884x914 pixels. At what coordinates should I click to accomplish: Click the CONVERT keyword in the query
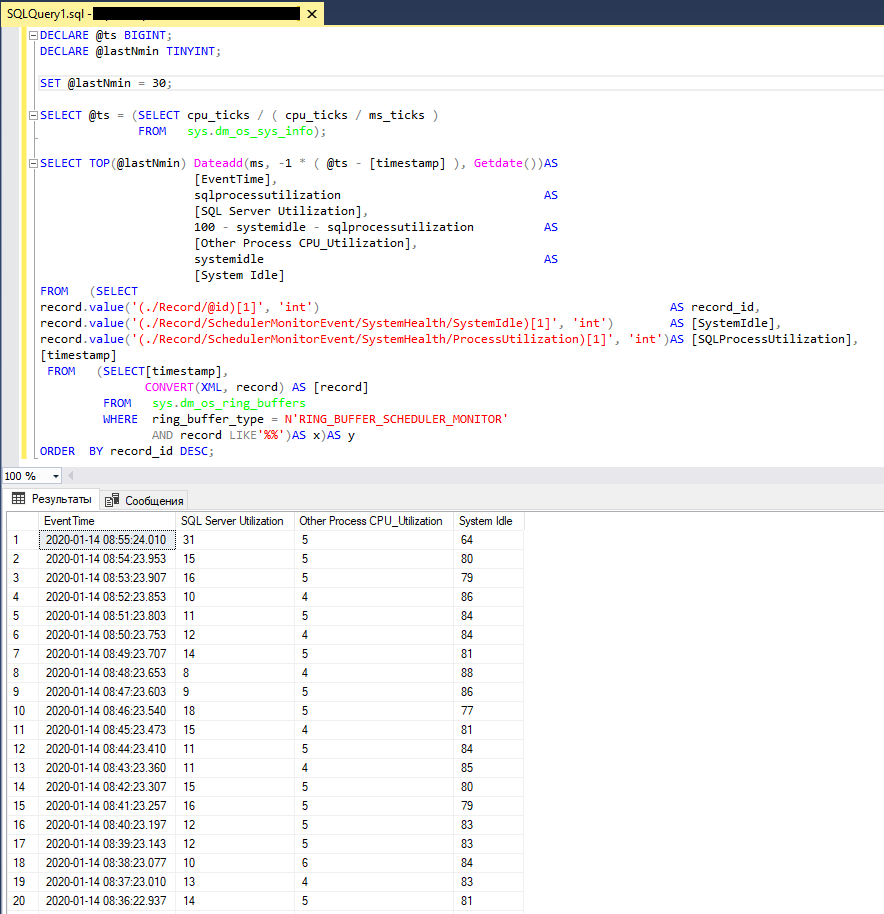point(170,387)
